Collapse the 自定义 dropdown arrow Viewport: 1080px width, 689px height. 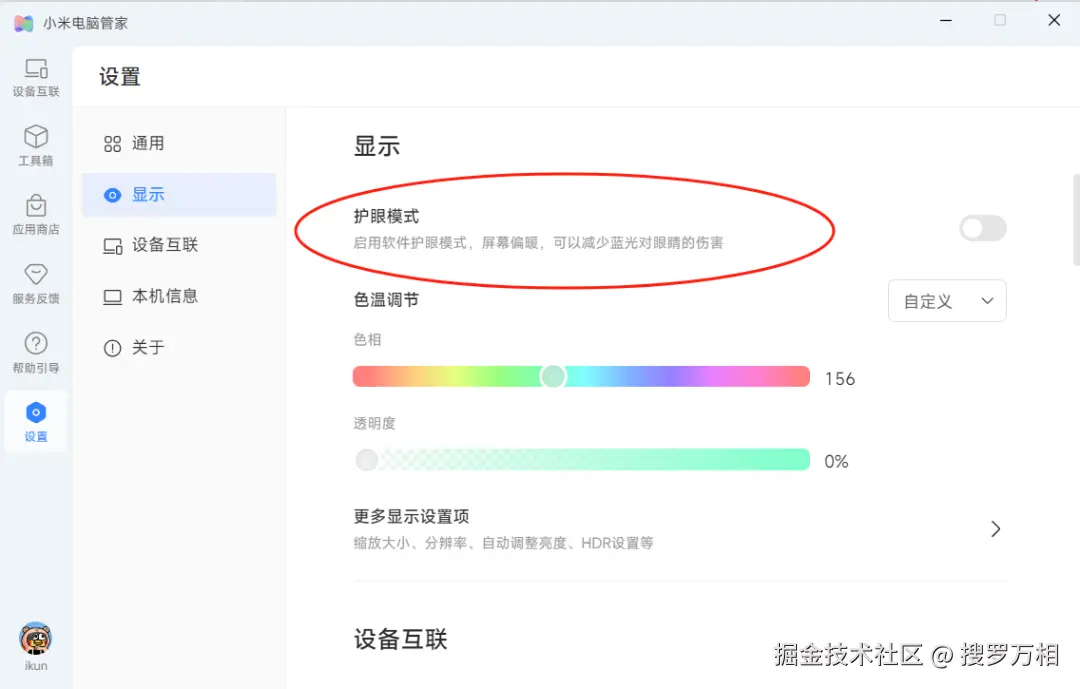[988, 300]
